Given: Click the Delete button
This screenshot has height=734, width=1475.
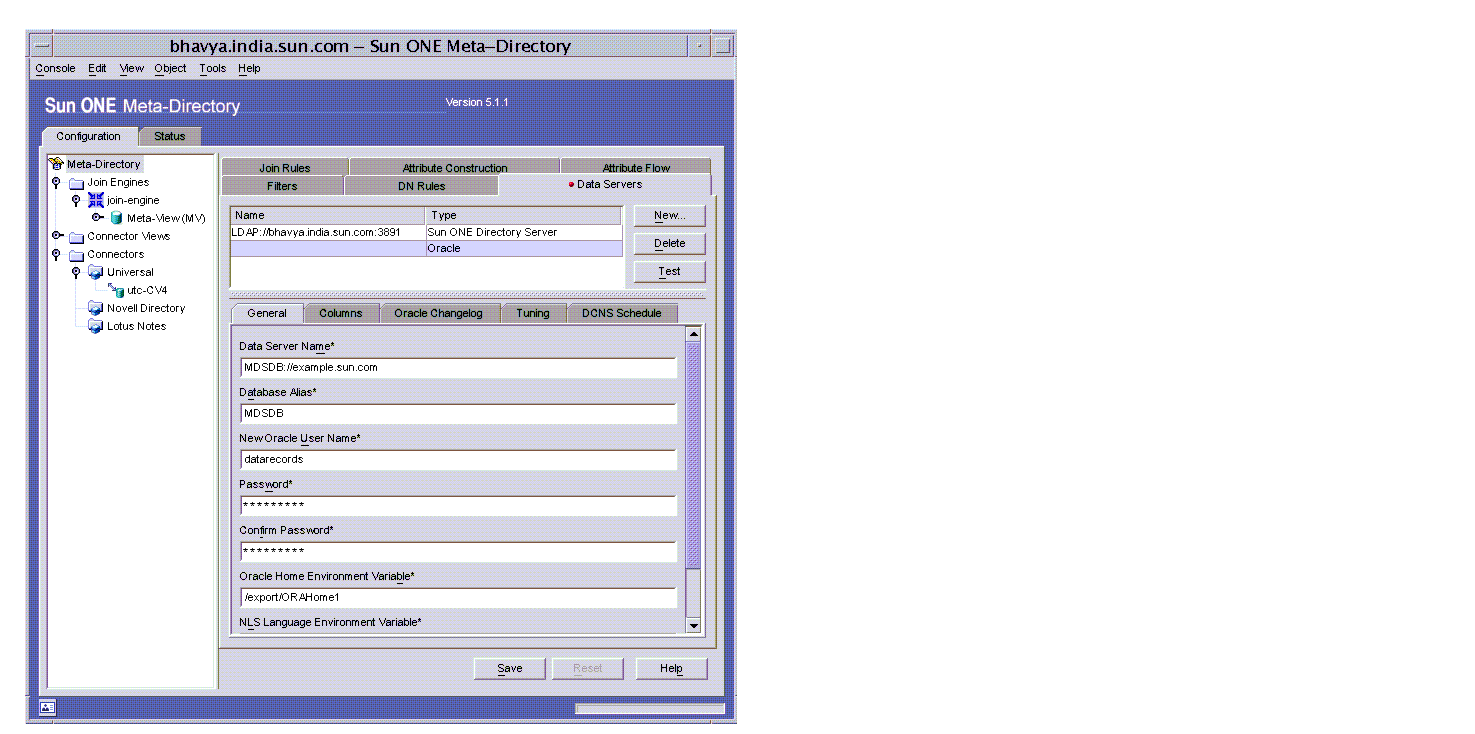Looking at the screenshot, I should (670, 244).
